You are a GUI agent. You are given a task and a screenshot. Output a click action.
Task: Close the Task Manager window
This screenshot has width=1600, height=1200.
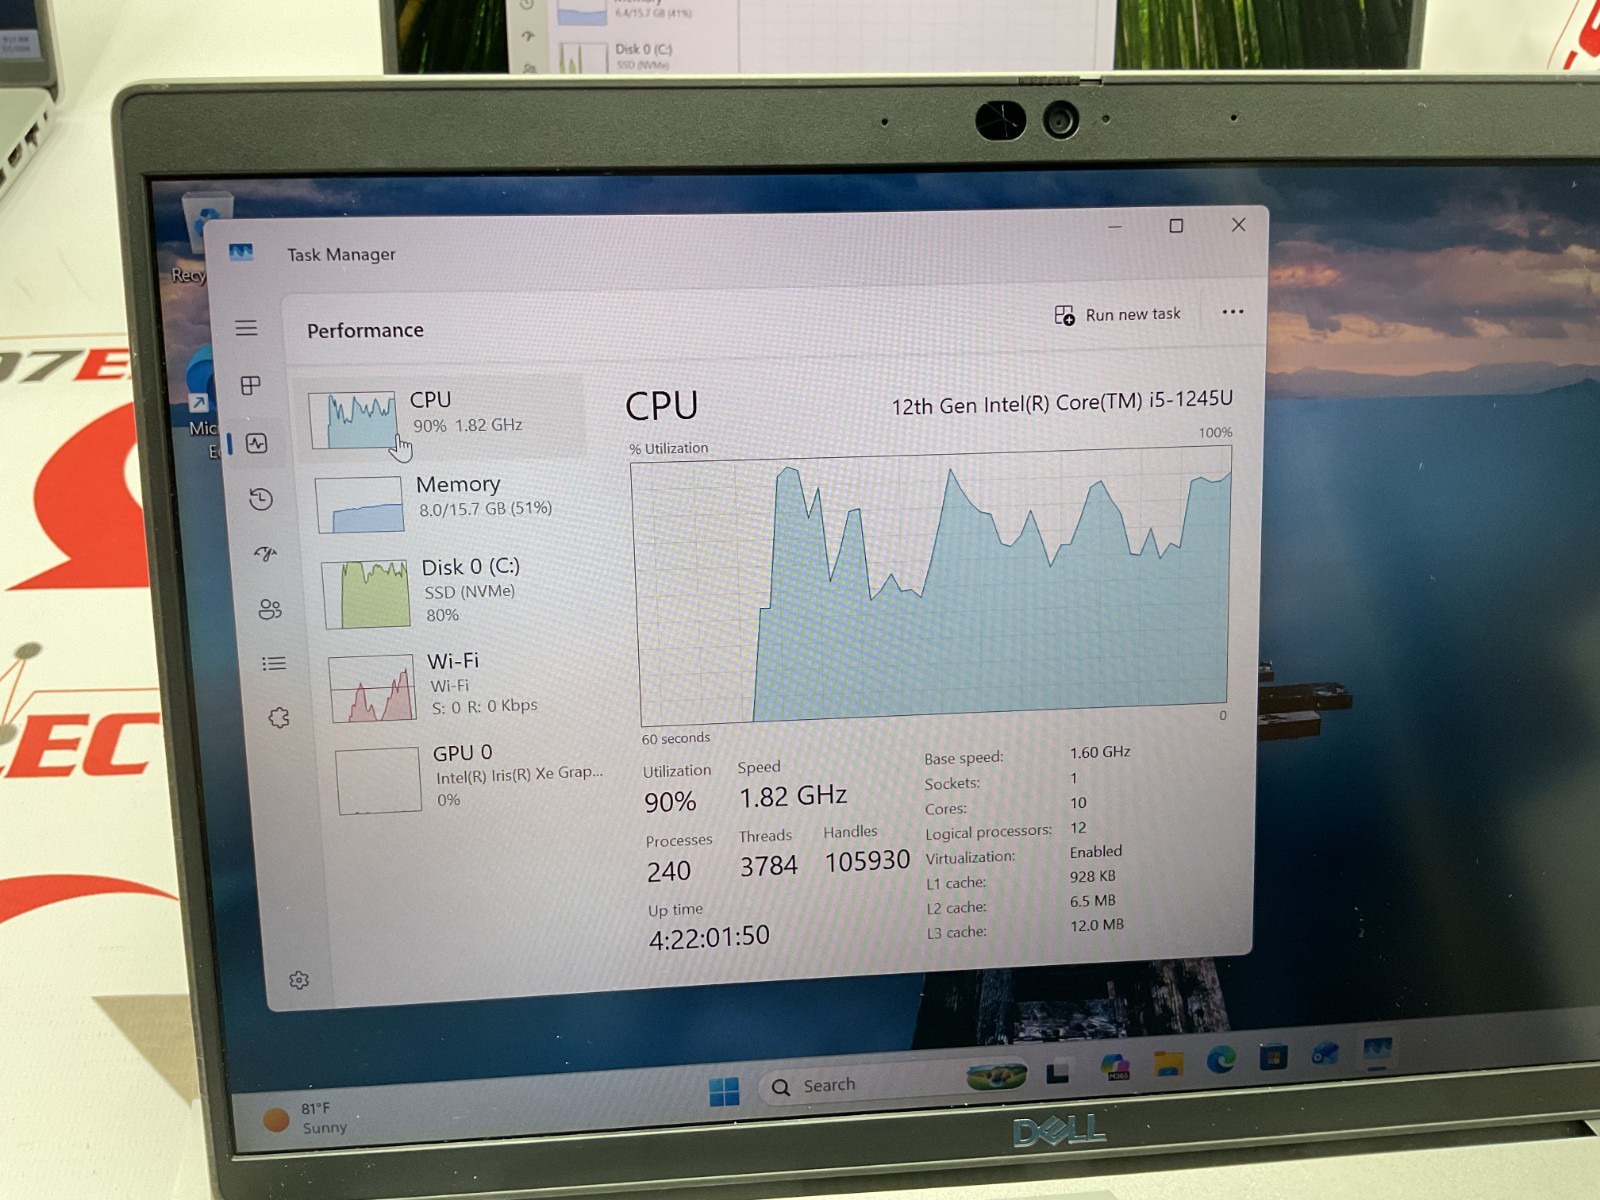coord(1238,225)
